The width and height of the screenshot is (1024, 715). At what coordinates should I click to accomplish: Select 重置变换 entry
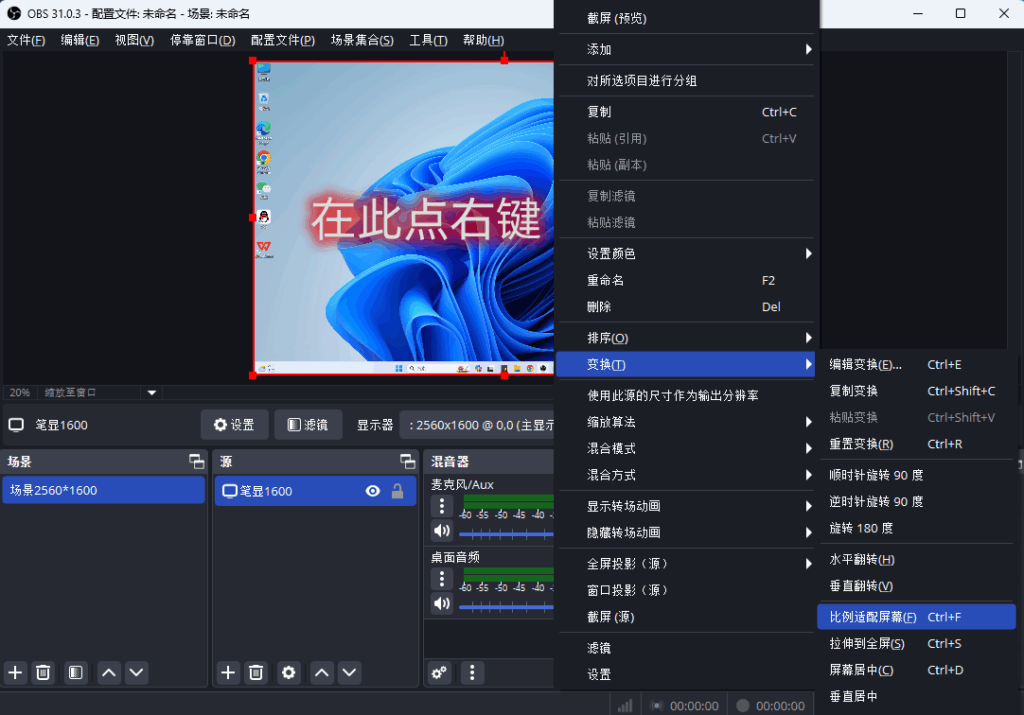916,444
